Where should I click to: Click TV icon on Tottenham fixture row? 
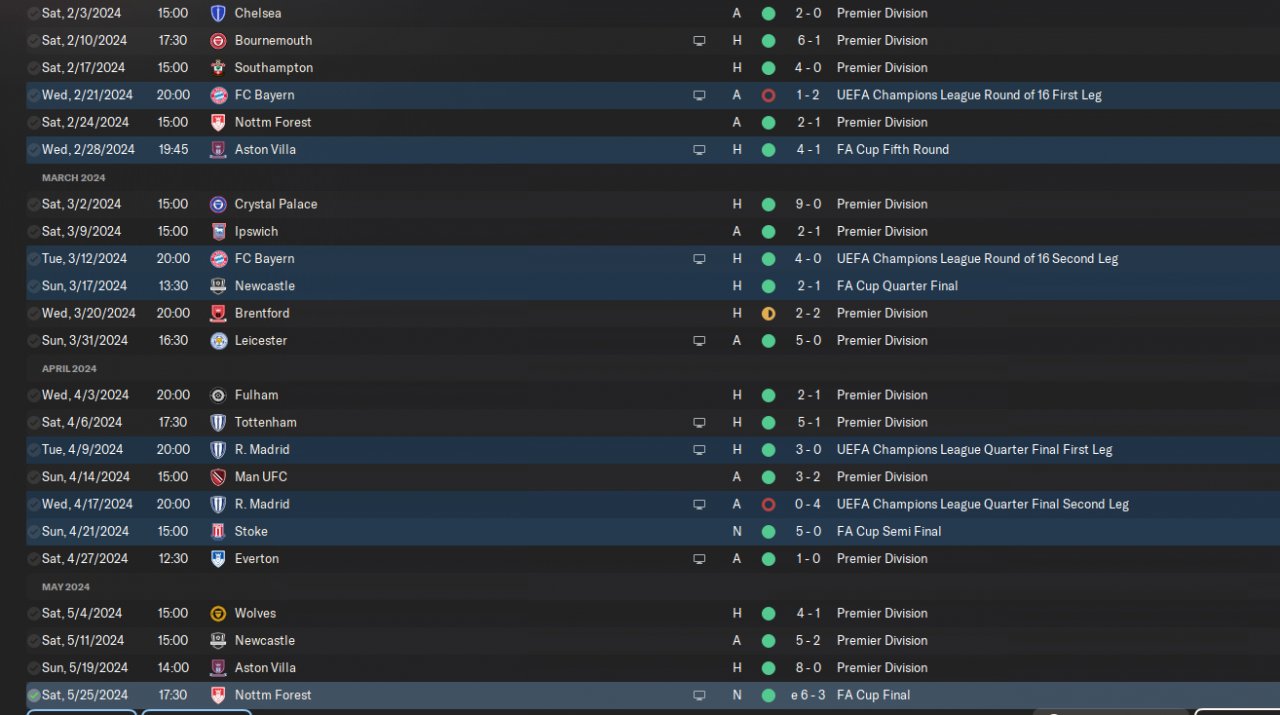[x=699, y=423]
